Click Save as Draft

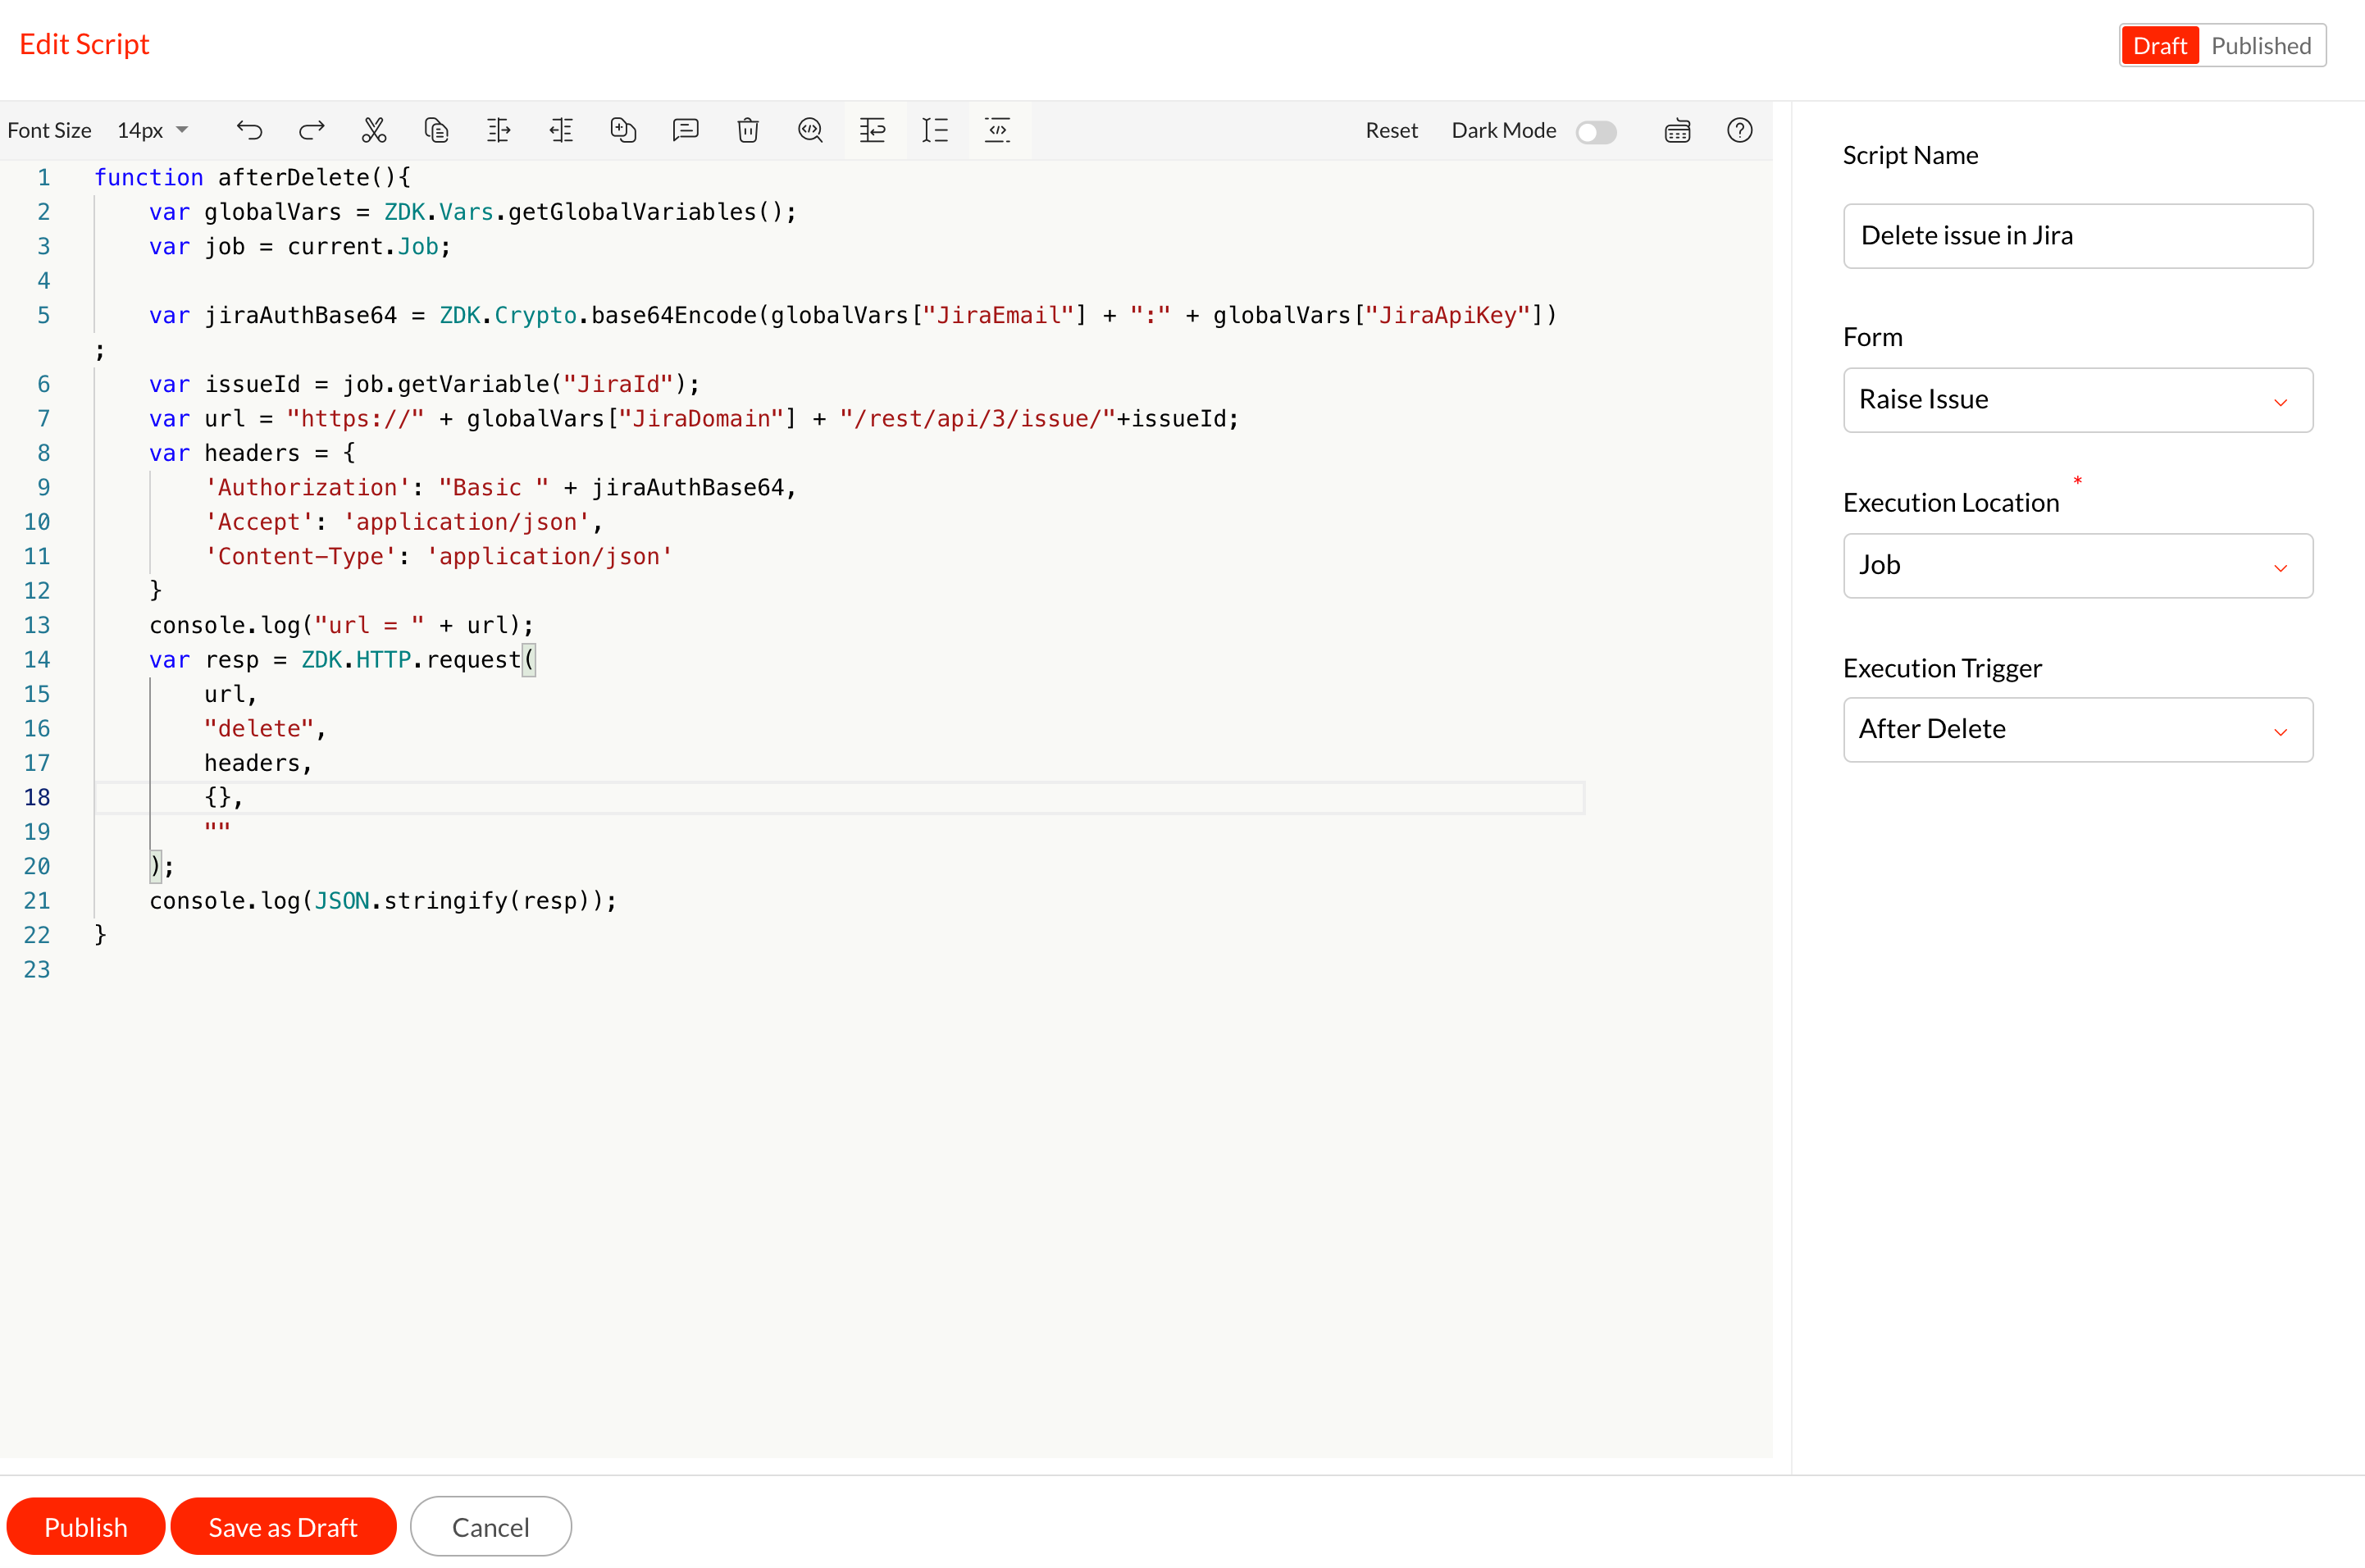[x=283, y=1527]
